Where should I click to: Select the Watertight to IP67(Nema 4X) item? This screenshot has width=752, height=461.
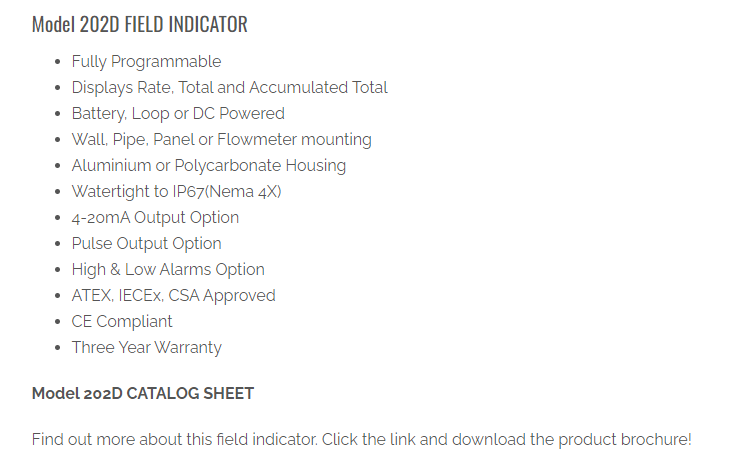(x=176, y=192)
